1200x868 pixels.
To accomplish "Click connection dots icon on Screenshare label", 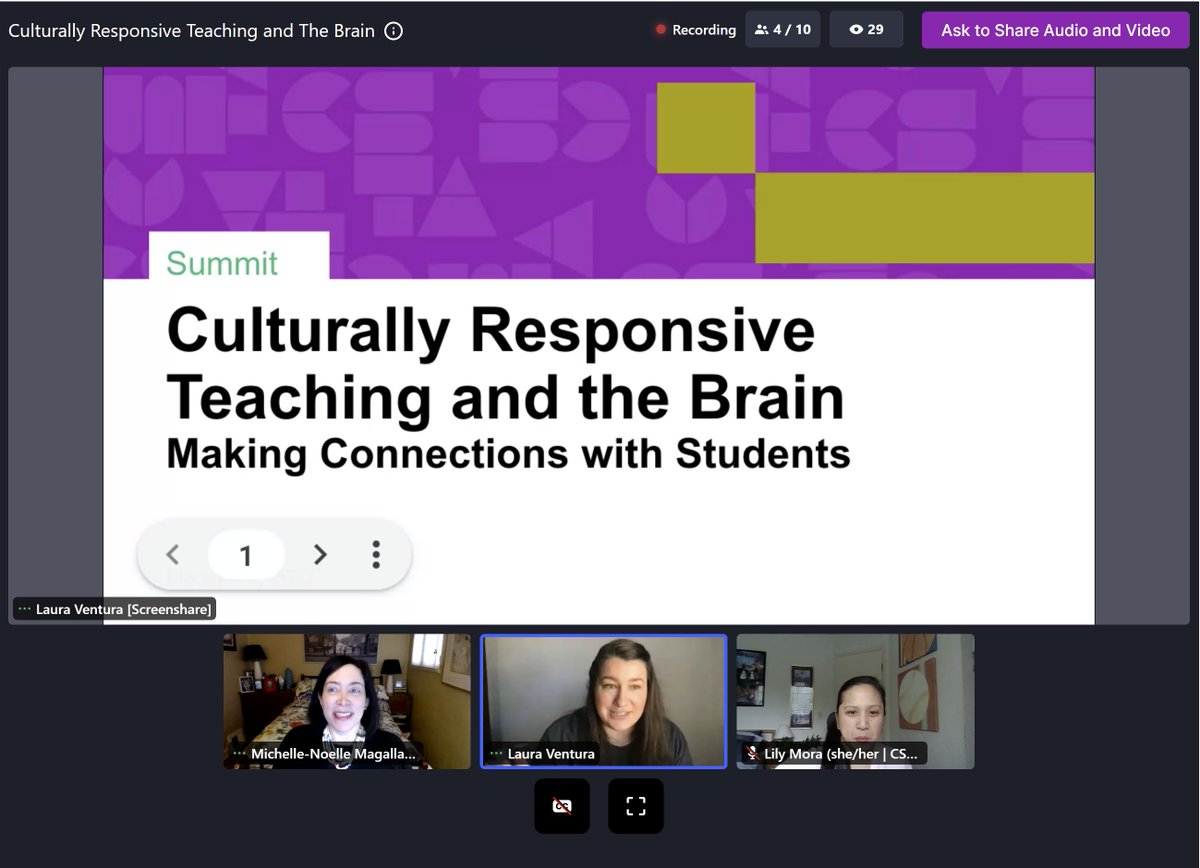I will [24, 608].
